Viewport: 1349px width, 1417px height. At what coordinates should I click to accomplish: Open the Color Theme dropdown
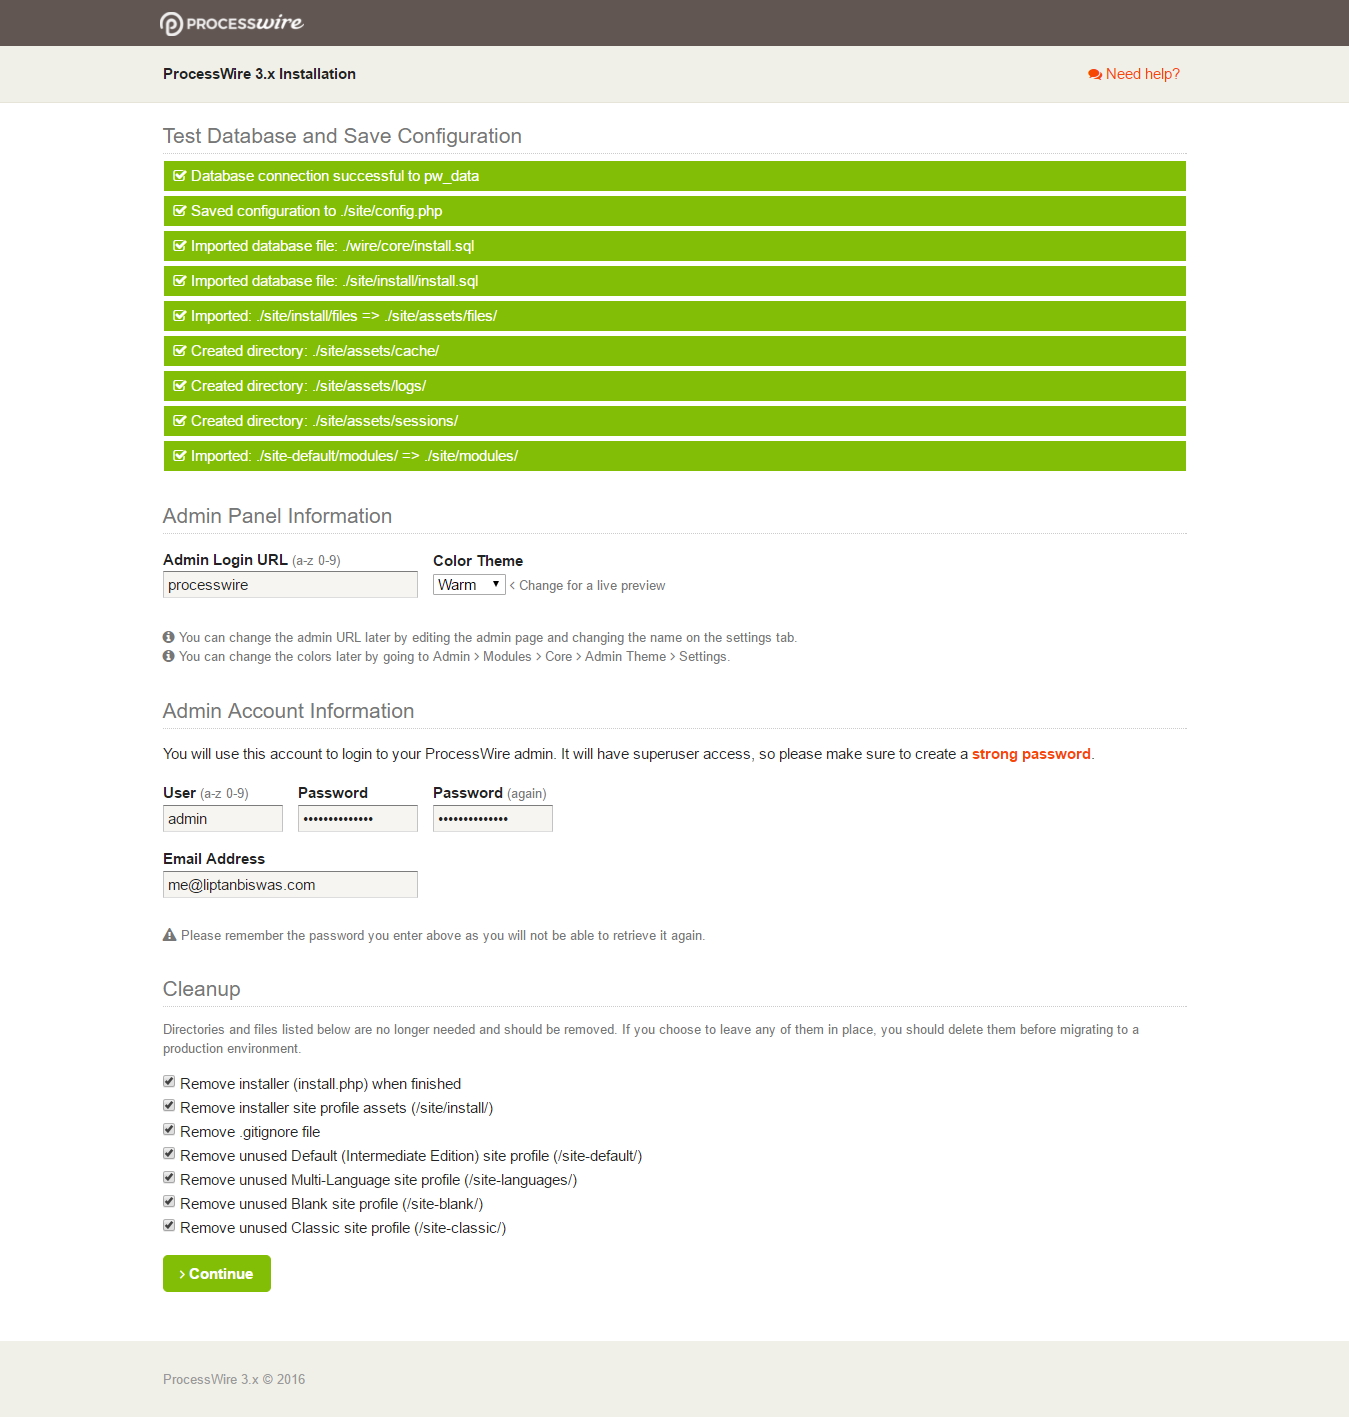(469, 585)
